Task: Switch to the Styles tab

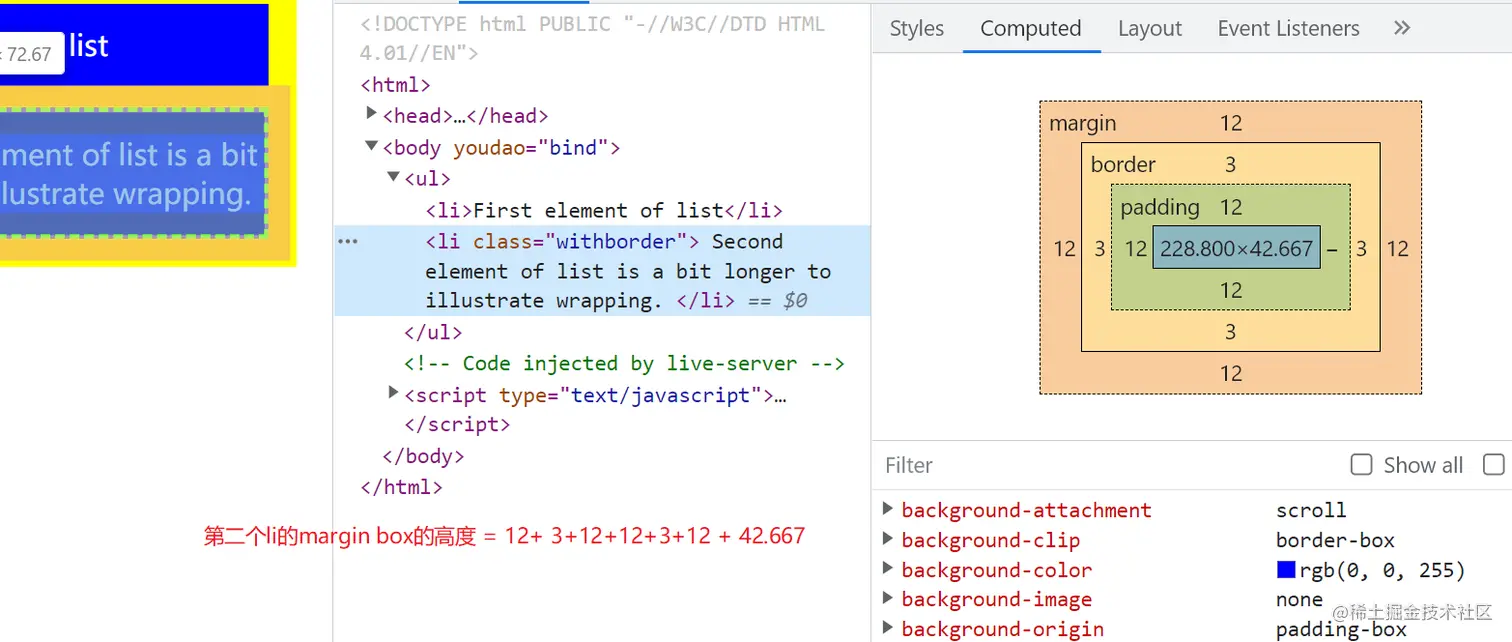Action: click(916, 29)
